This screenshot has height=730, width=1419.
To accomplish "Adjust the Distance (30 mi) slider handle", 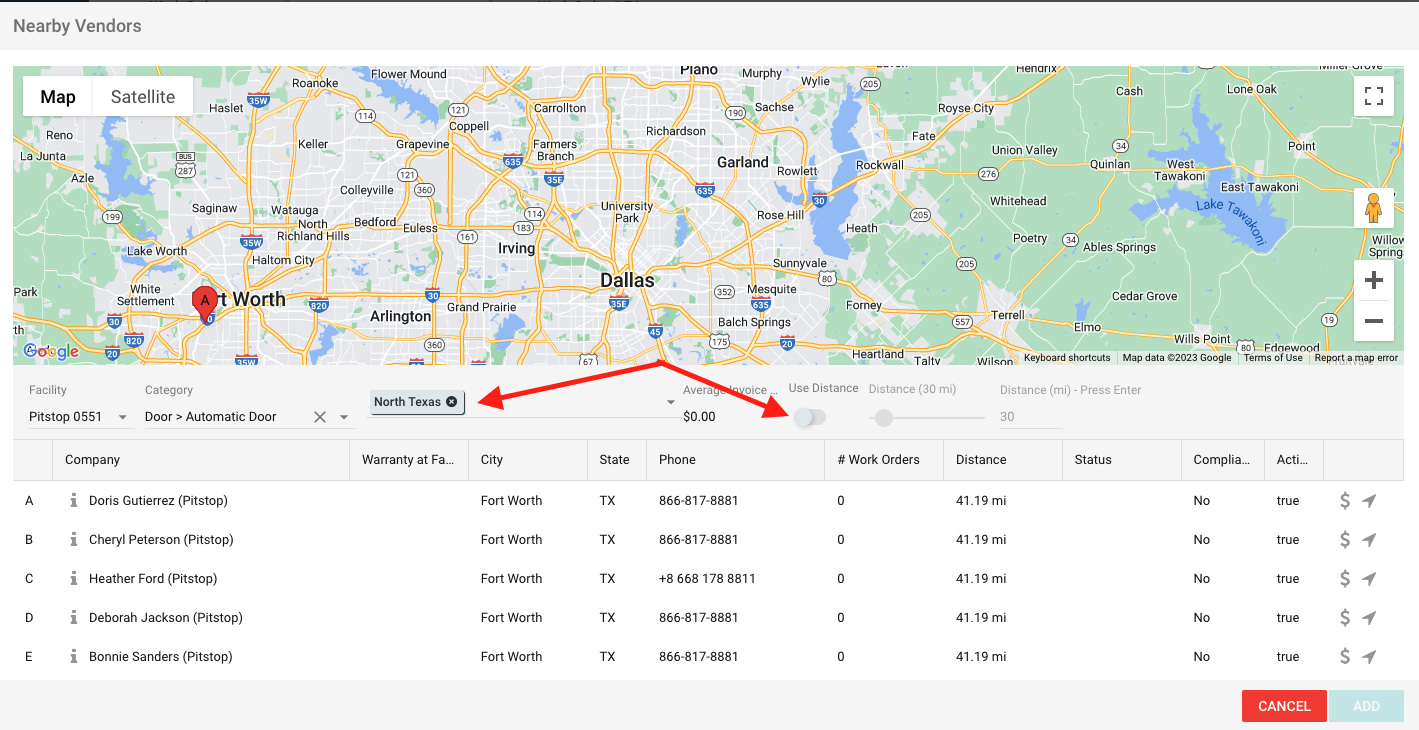I will coord(883,417).
